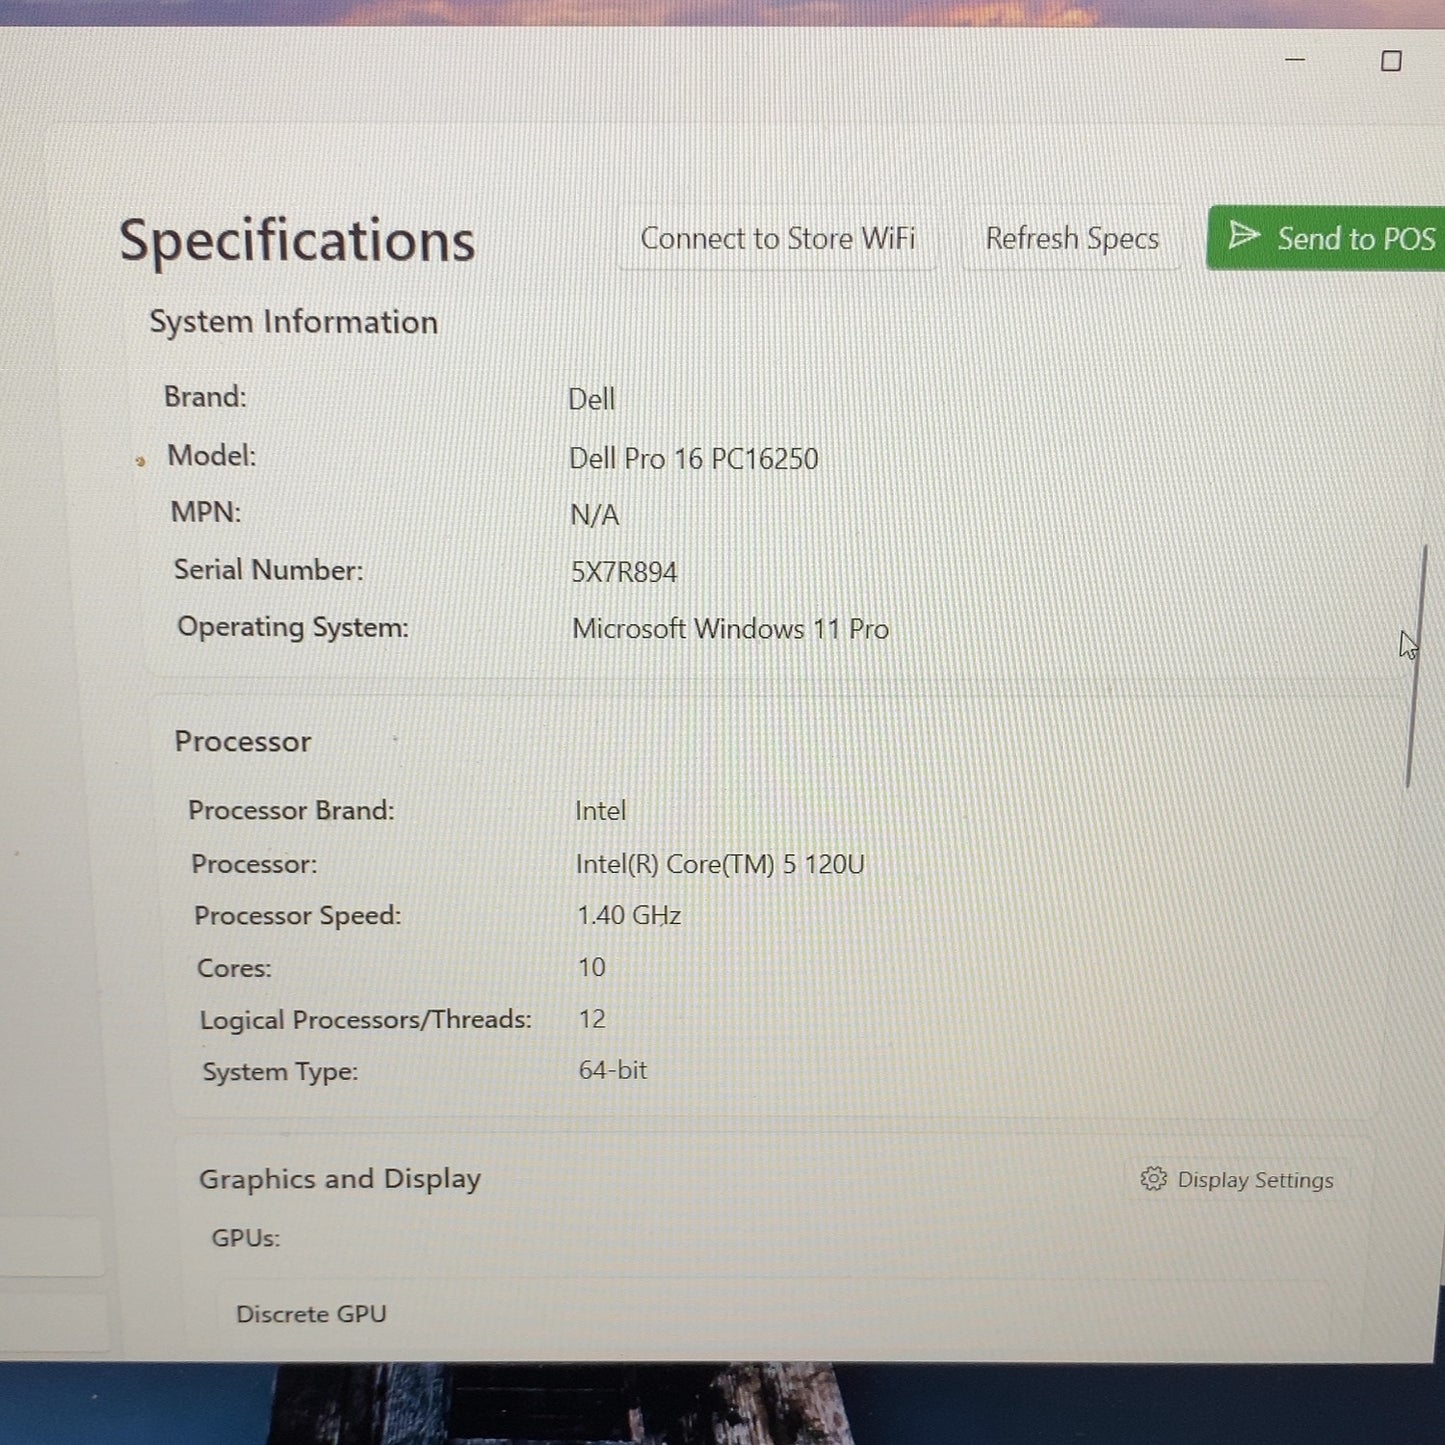This screenshot has height=1445, width=1445.
Task: Open Display Settings link
Action: pos(1237,1180)
